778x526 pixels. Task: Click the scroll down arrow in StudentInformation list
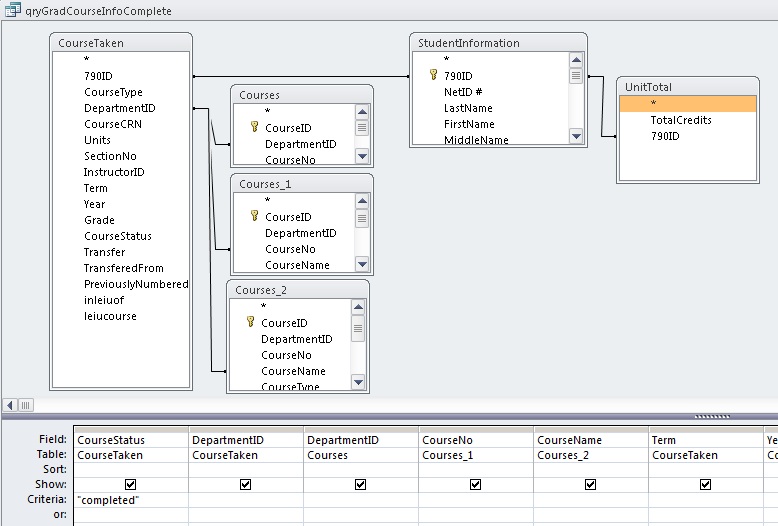click(x=576, y=135)
